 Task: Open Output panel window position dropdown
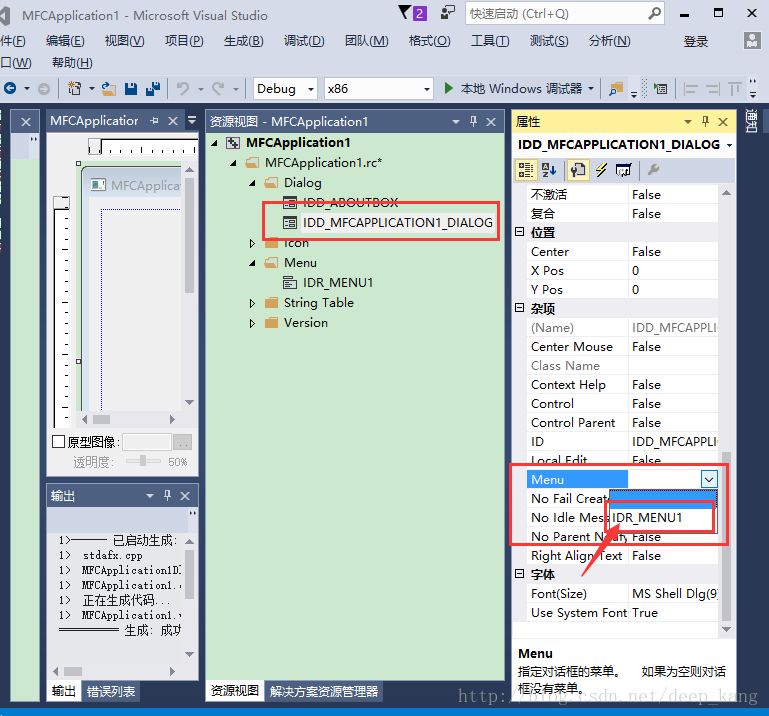pos(150,496)
